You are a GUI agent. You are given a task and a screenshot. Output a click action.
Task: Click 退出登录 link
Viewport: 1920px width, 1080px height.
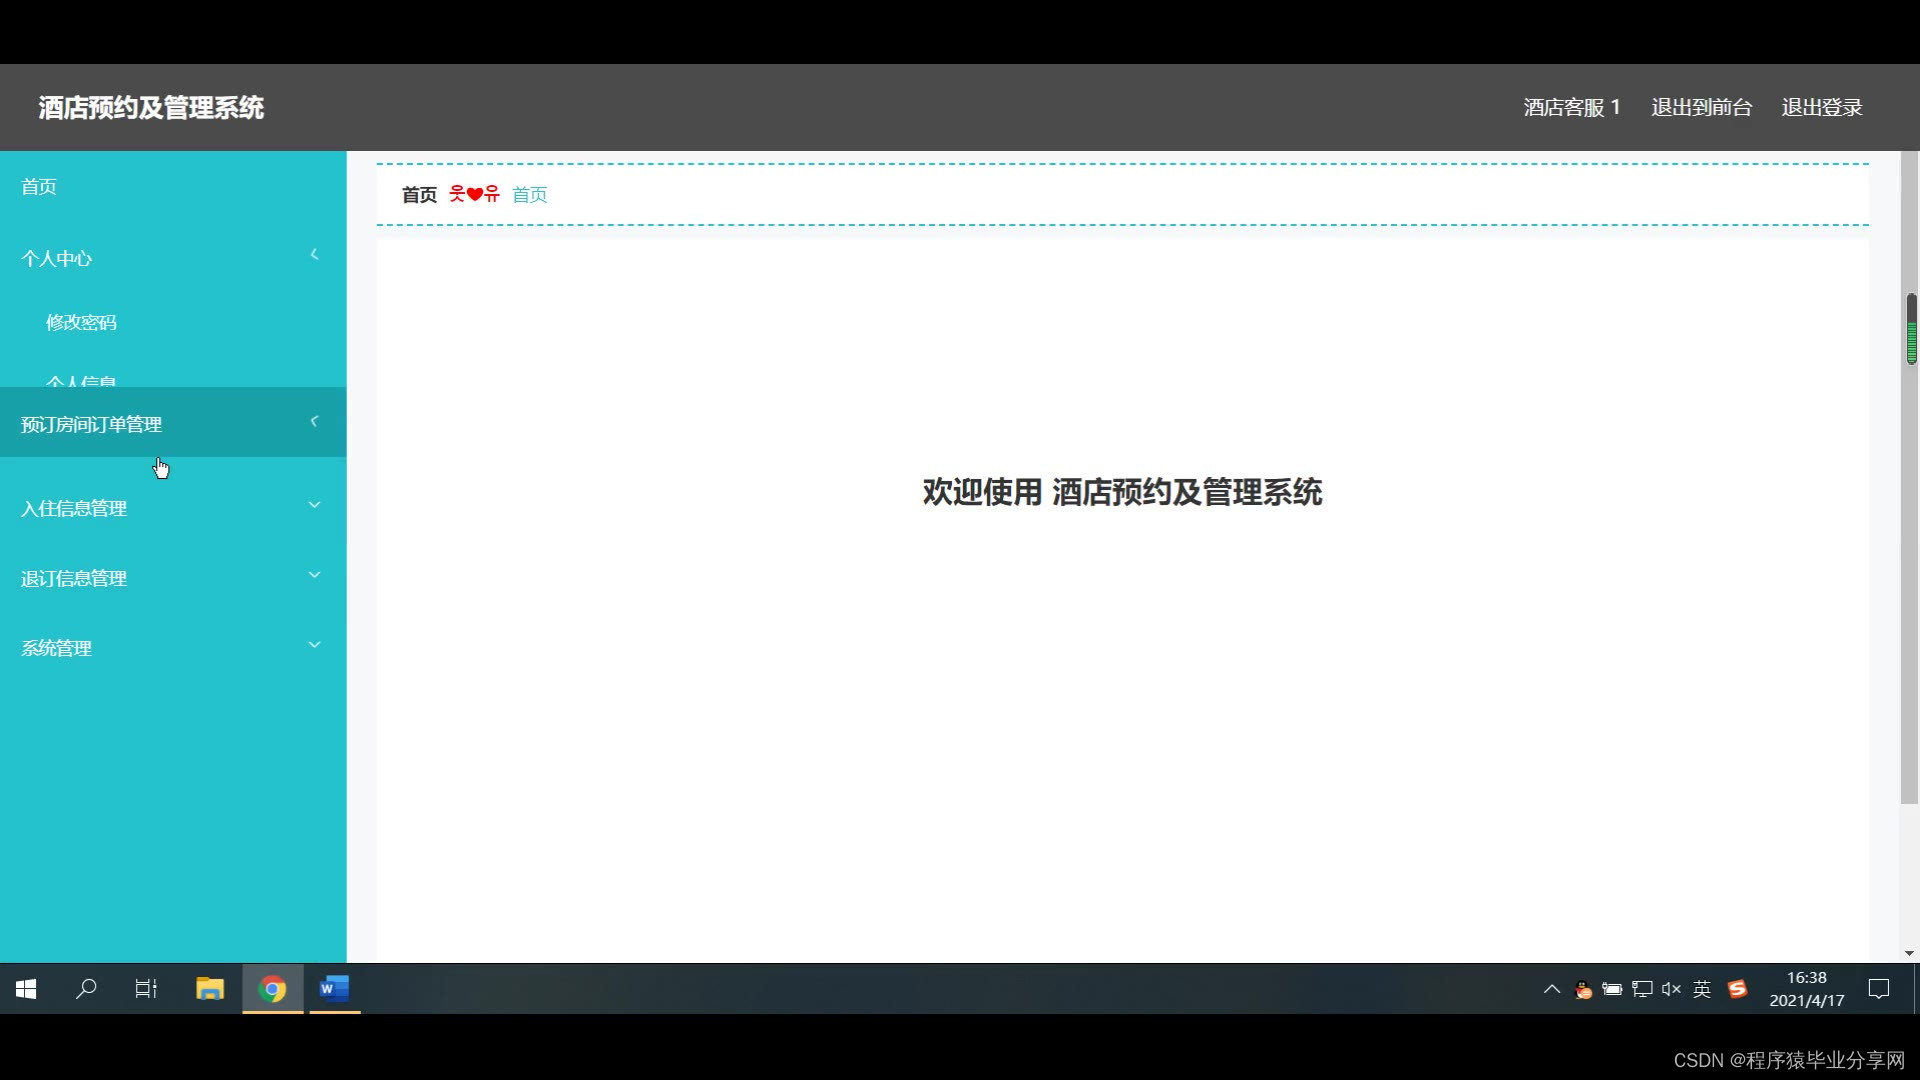tap(1821, 107)
